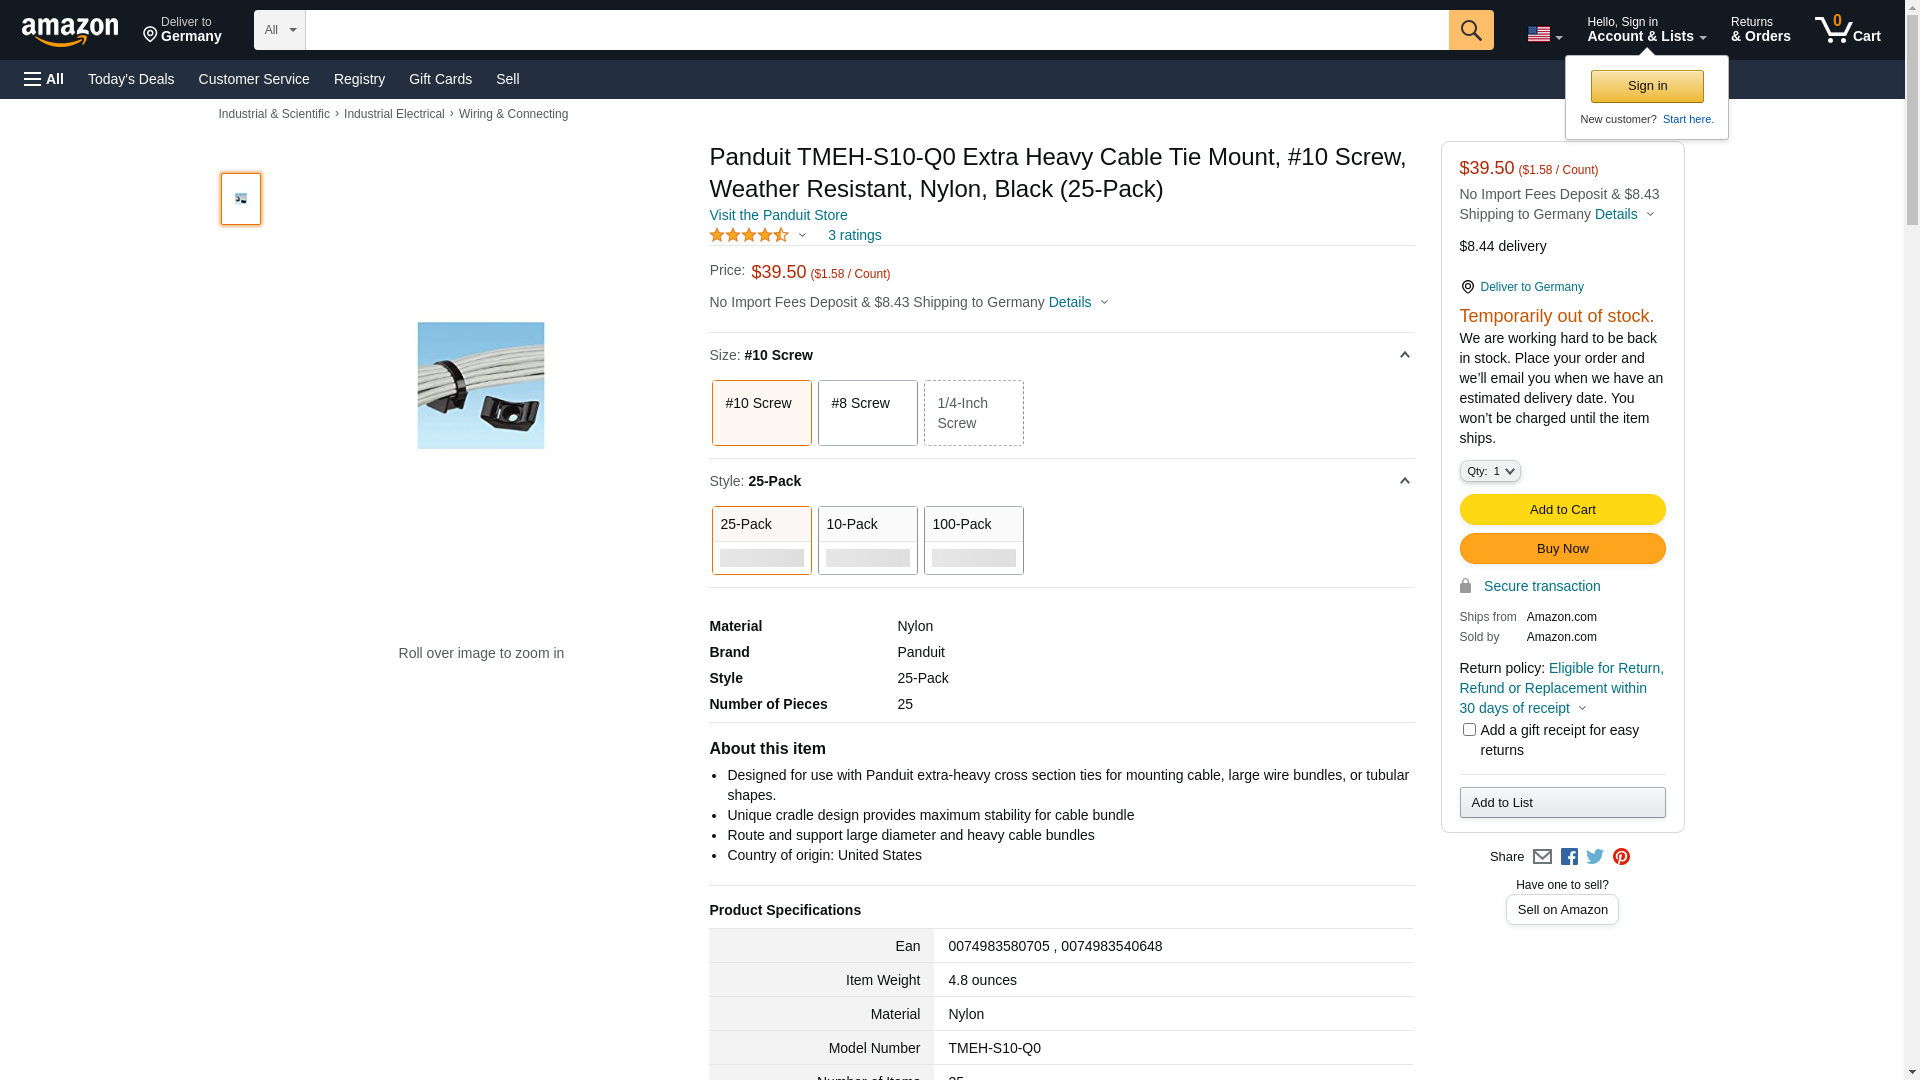
Task: Open the All hamburger menu
Action: [44, 79]
